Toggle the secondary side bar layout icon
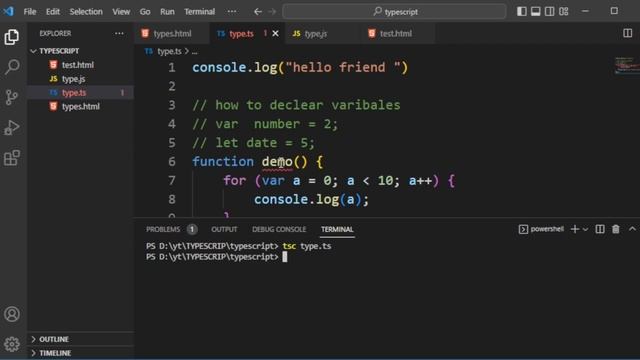The width and height of the screenshot is (640, 360). pos(549,11)
